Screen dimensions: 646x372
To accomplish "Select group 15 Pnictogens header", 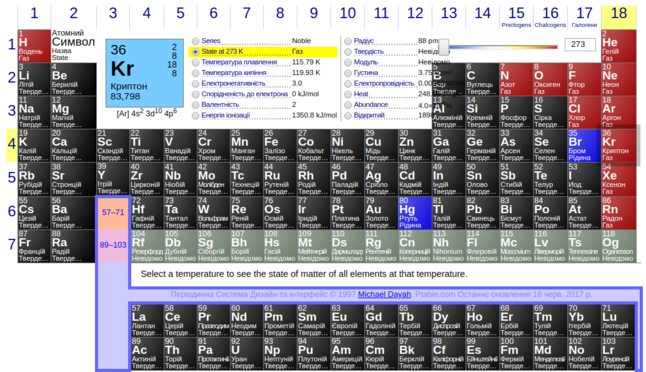I will (x=516, y=17).
